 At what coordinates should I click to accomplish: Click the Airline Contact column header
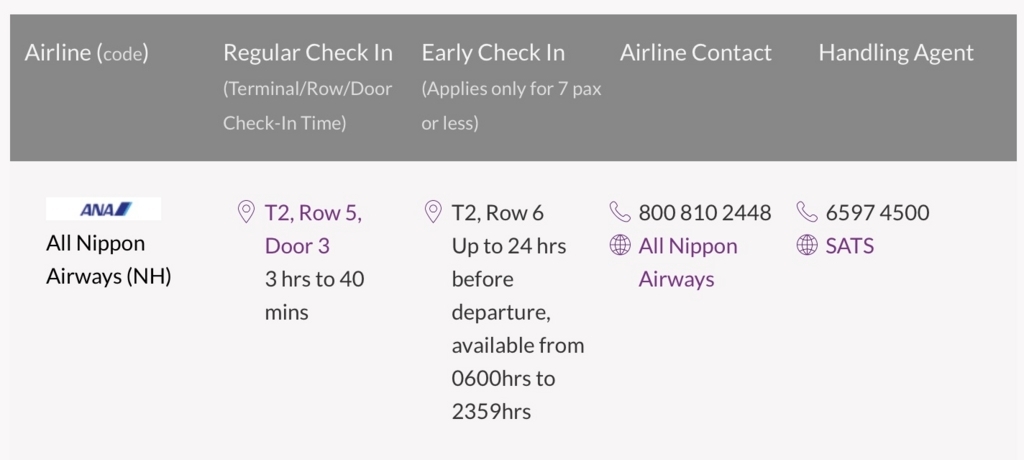pyautogui.click(x=696, y=53)
